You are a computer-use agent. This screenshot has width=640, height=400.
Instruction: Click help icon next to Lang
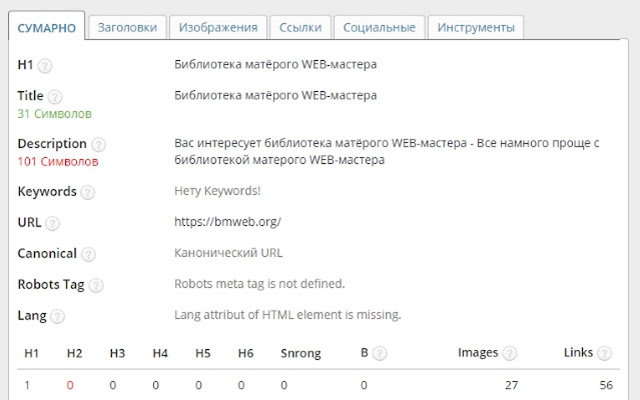(58, 316)
